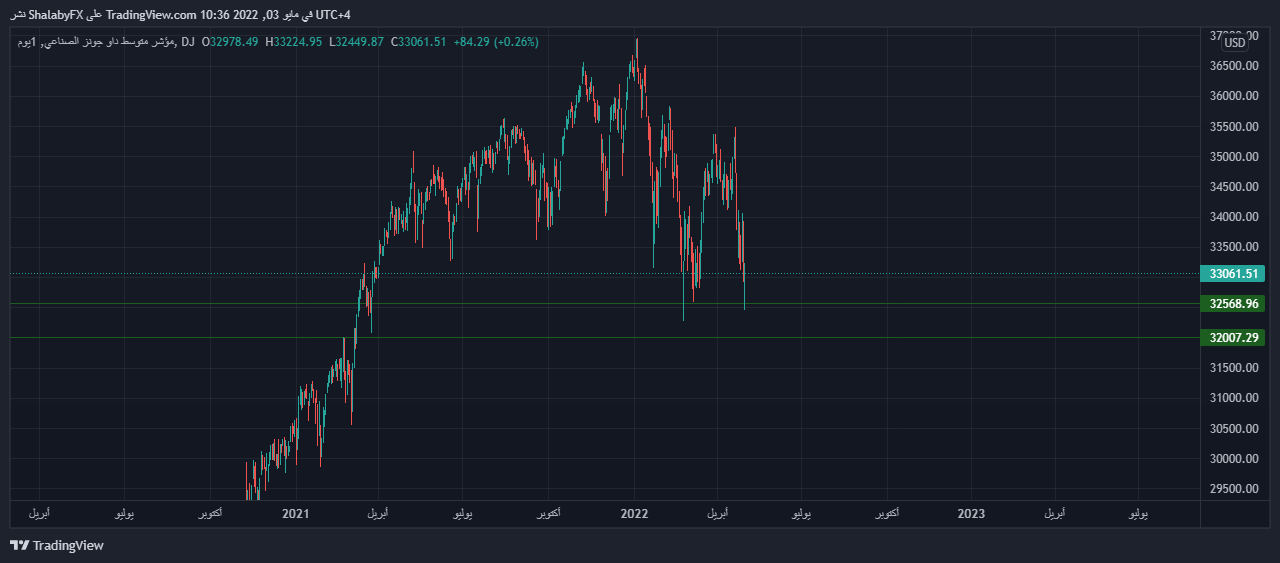
Task: Click the UTC+4 timezone text in header
Action: pyautogui.click(x=332, y=15)
